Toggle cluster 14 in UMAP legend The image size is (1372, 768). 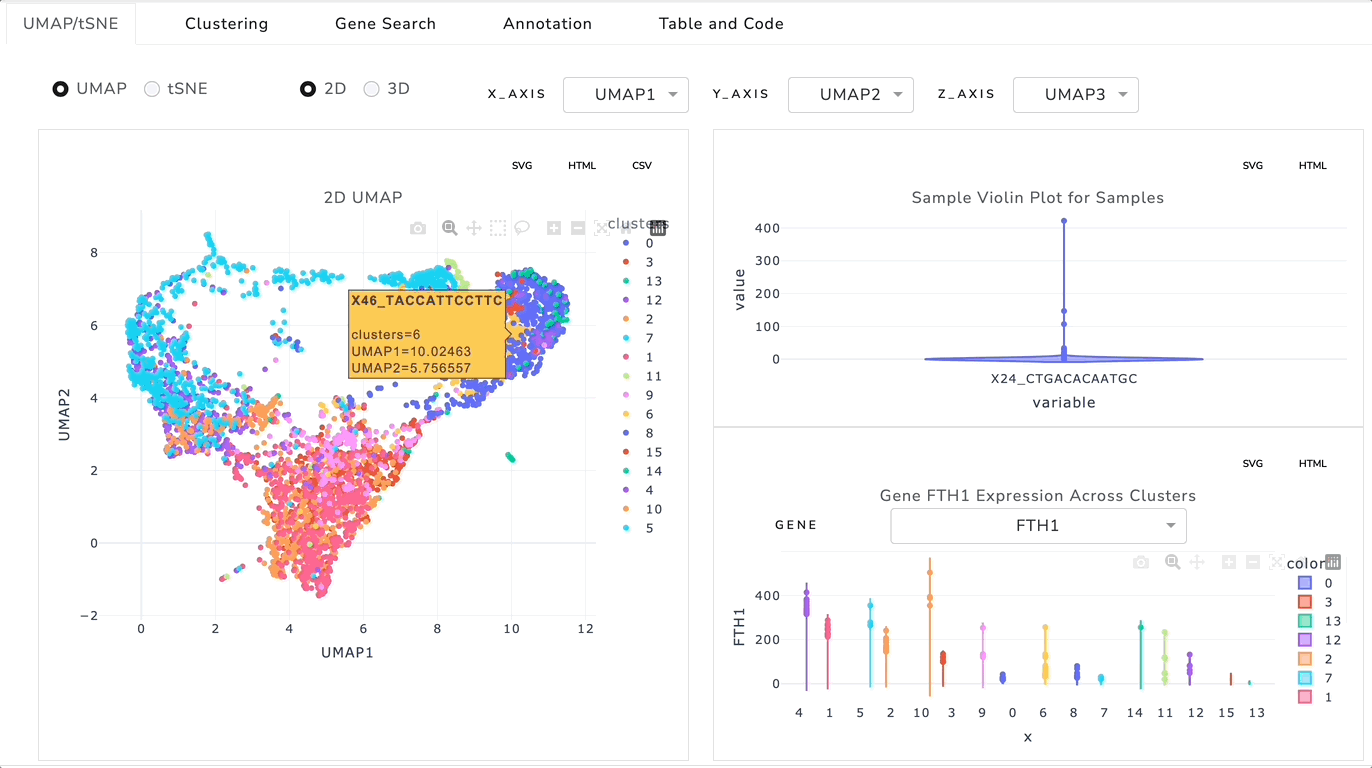tap(641, 471)
